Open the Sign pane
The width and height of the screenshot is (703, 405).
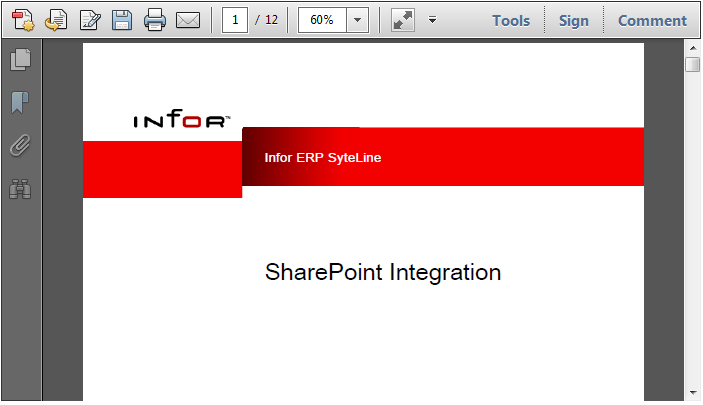coord(574,20)
